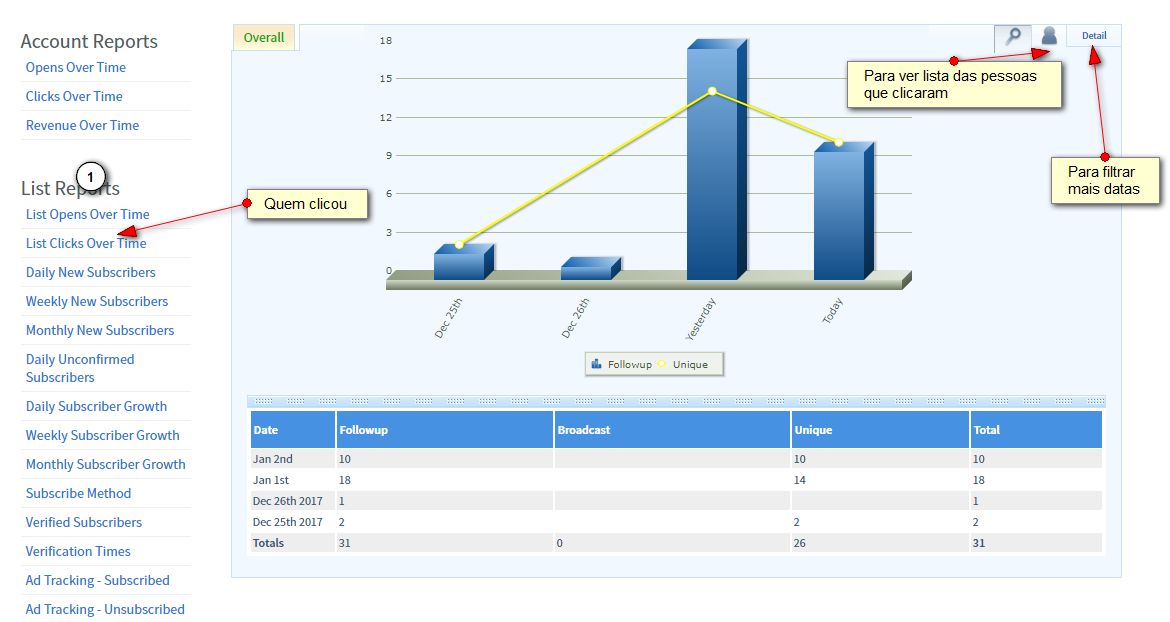Click the Followup bar chart legend icon
This screenshot has width=1170, height=622.
tap(596, 364)
